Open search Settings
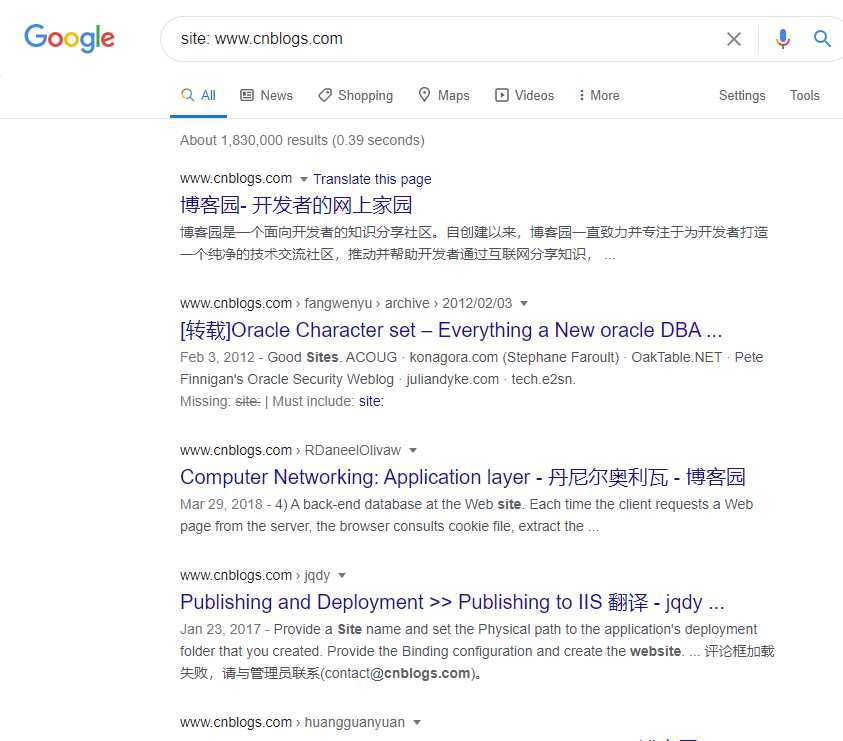The height and width of the screenshot is (741, 843). 742,95
